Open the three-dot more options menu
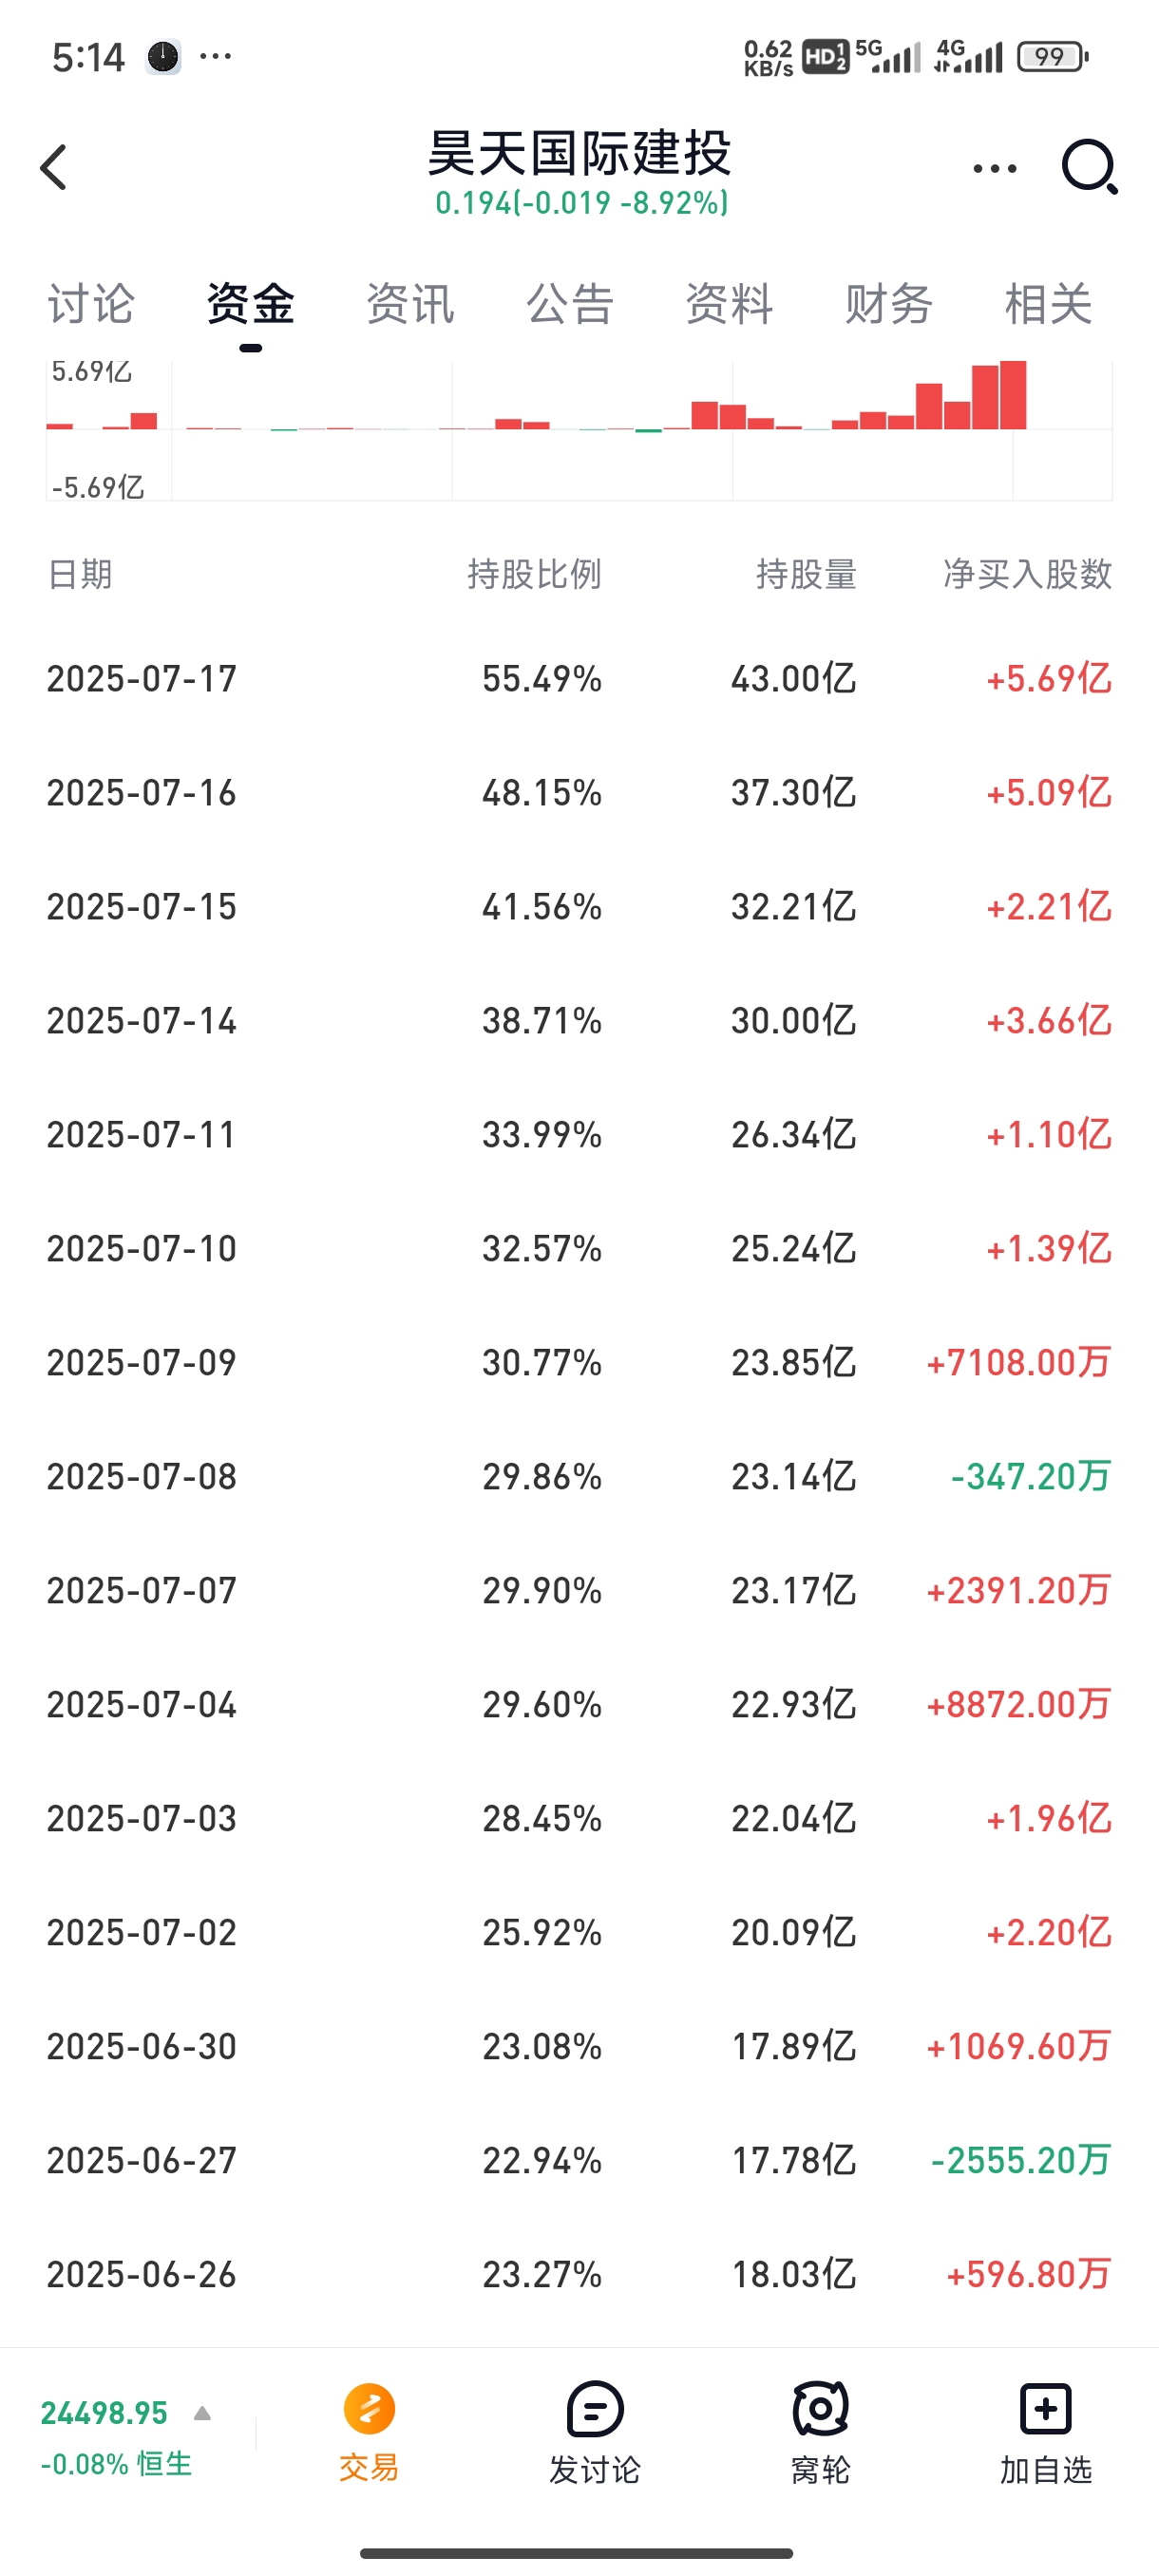Screen dimensions: 1159x2576 (994, 168)
